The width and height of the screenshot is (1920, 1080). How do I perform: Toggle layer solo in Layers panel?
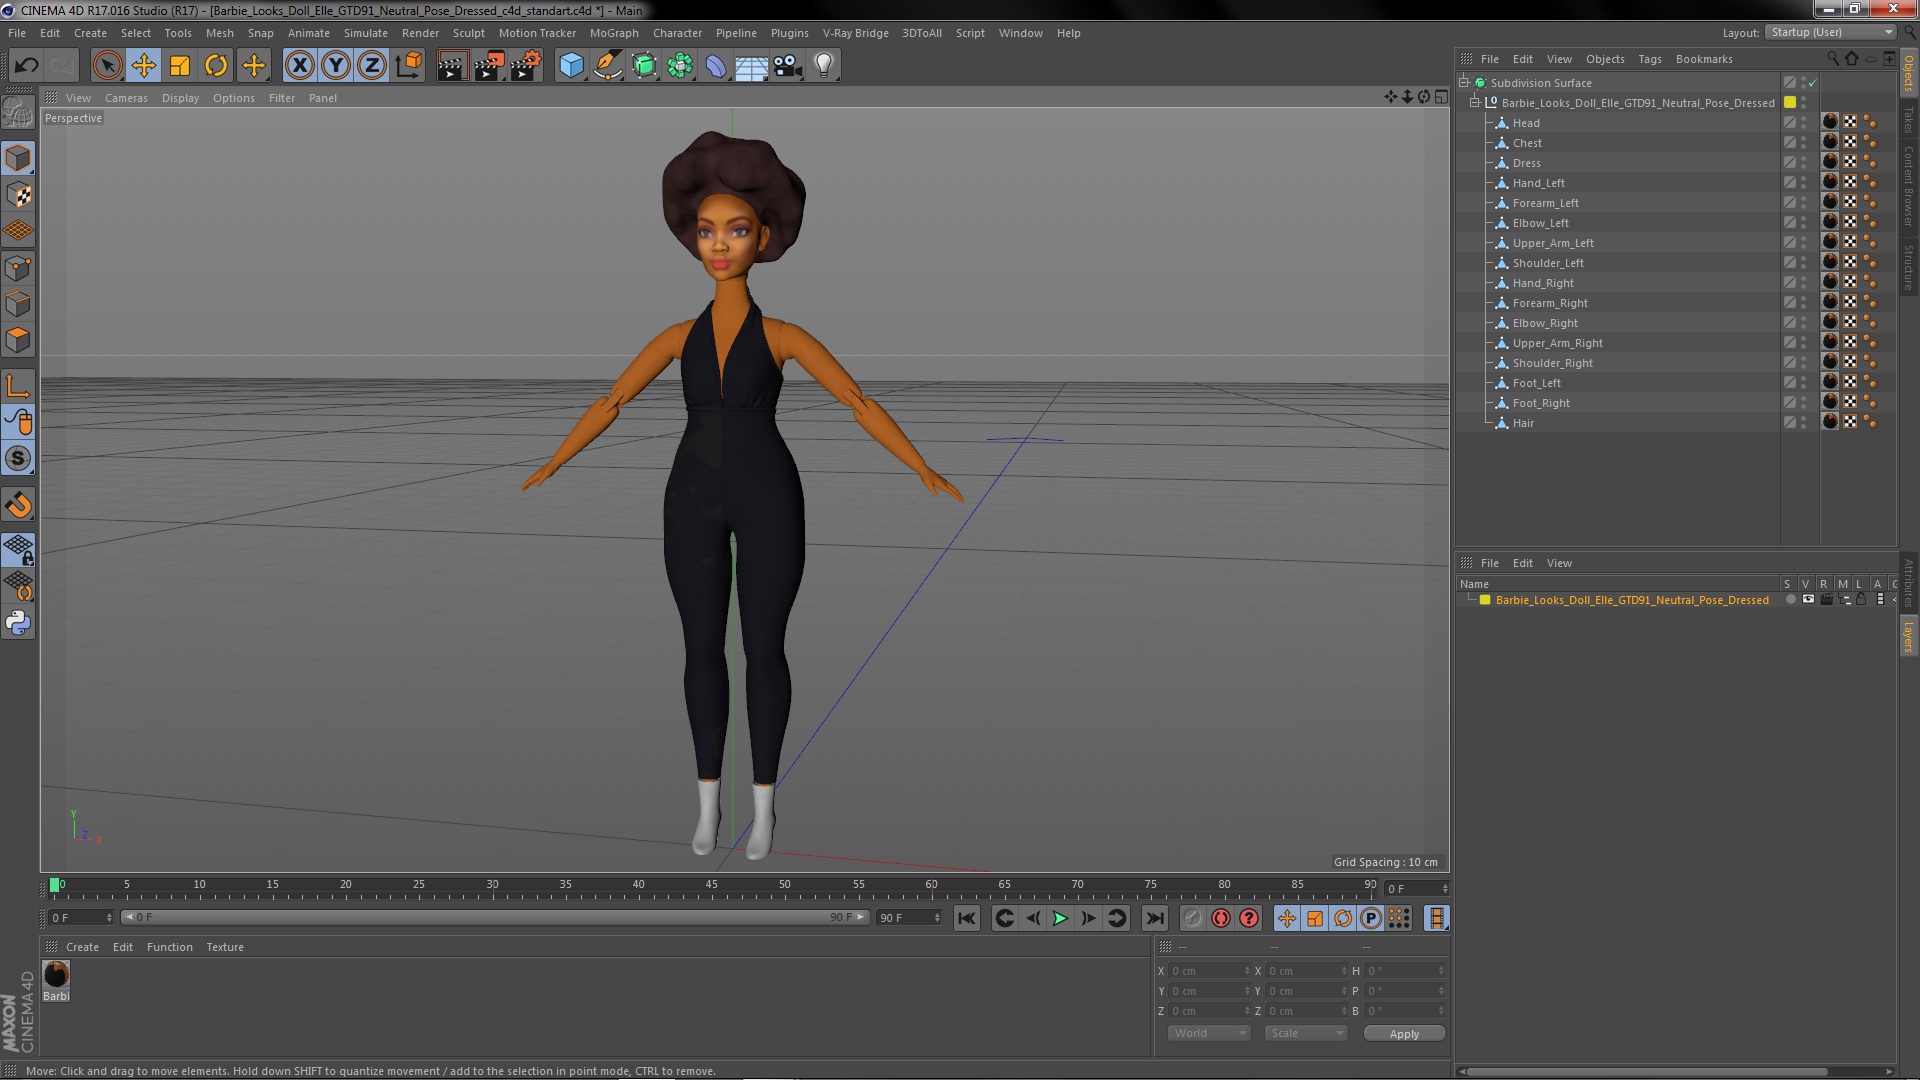click(1790, 600)
